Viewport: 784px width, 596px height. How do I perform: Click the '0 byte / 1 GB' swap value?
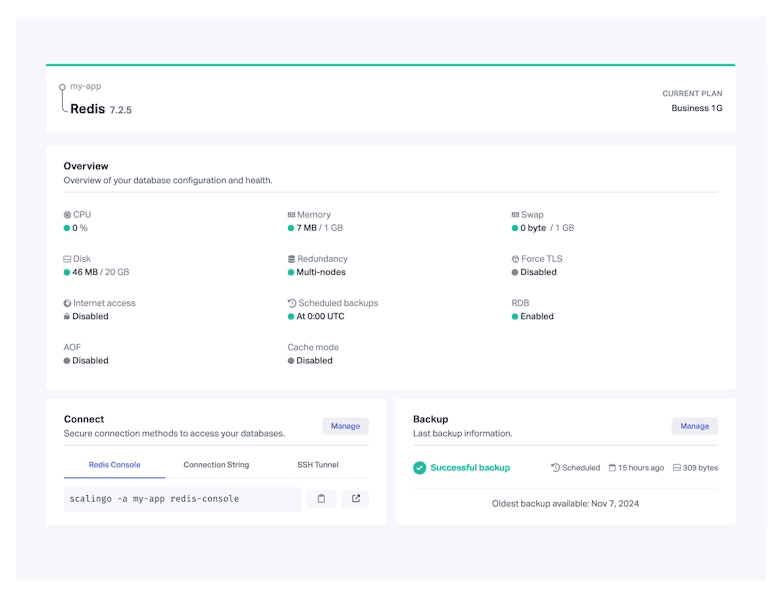547,228
